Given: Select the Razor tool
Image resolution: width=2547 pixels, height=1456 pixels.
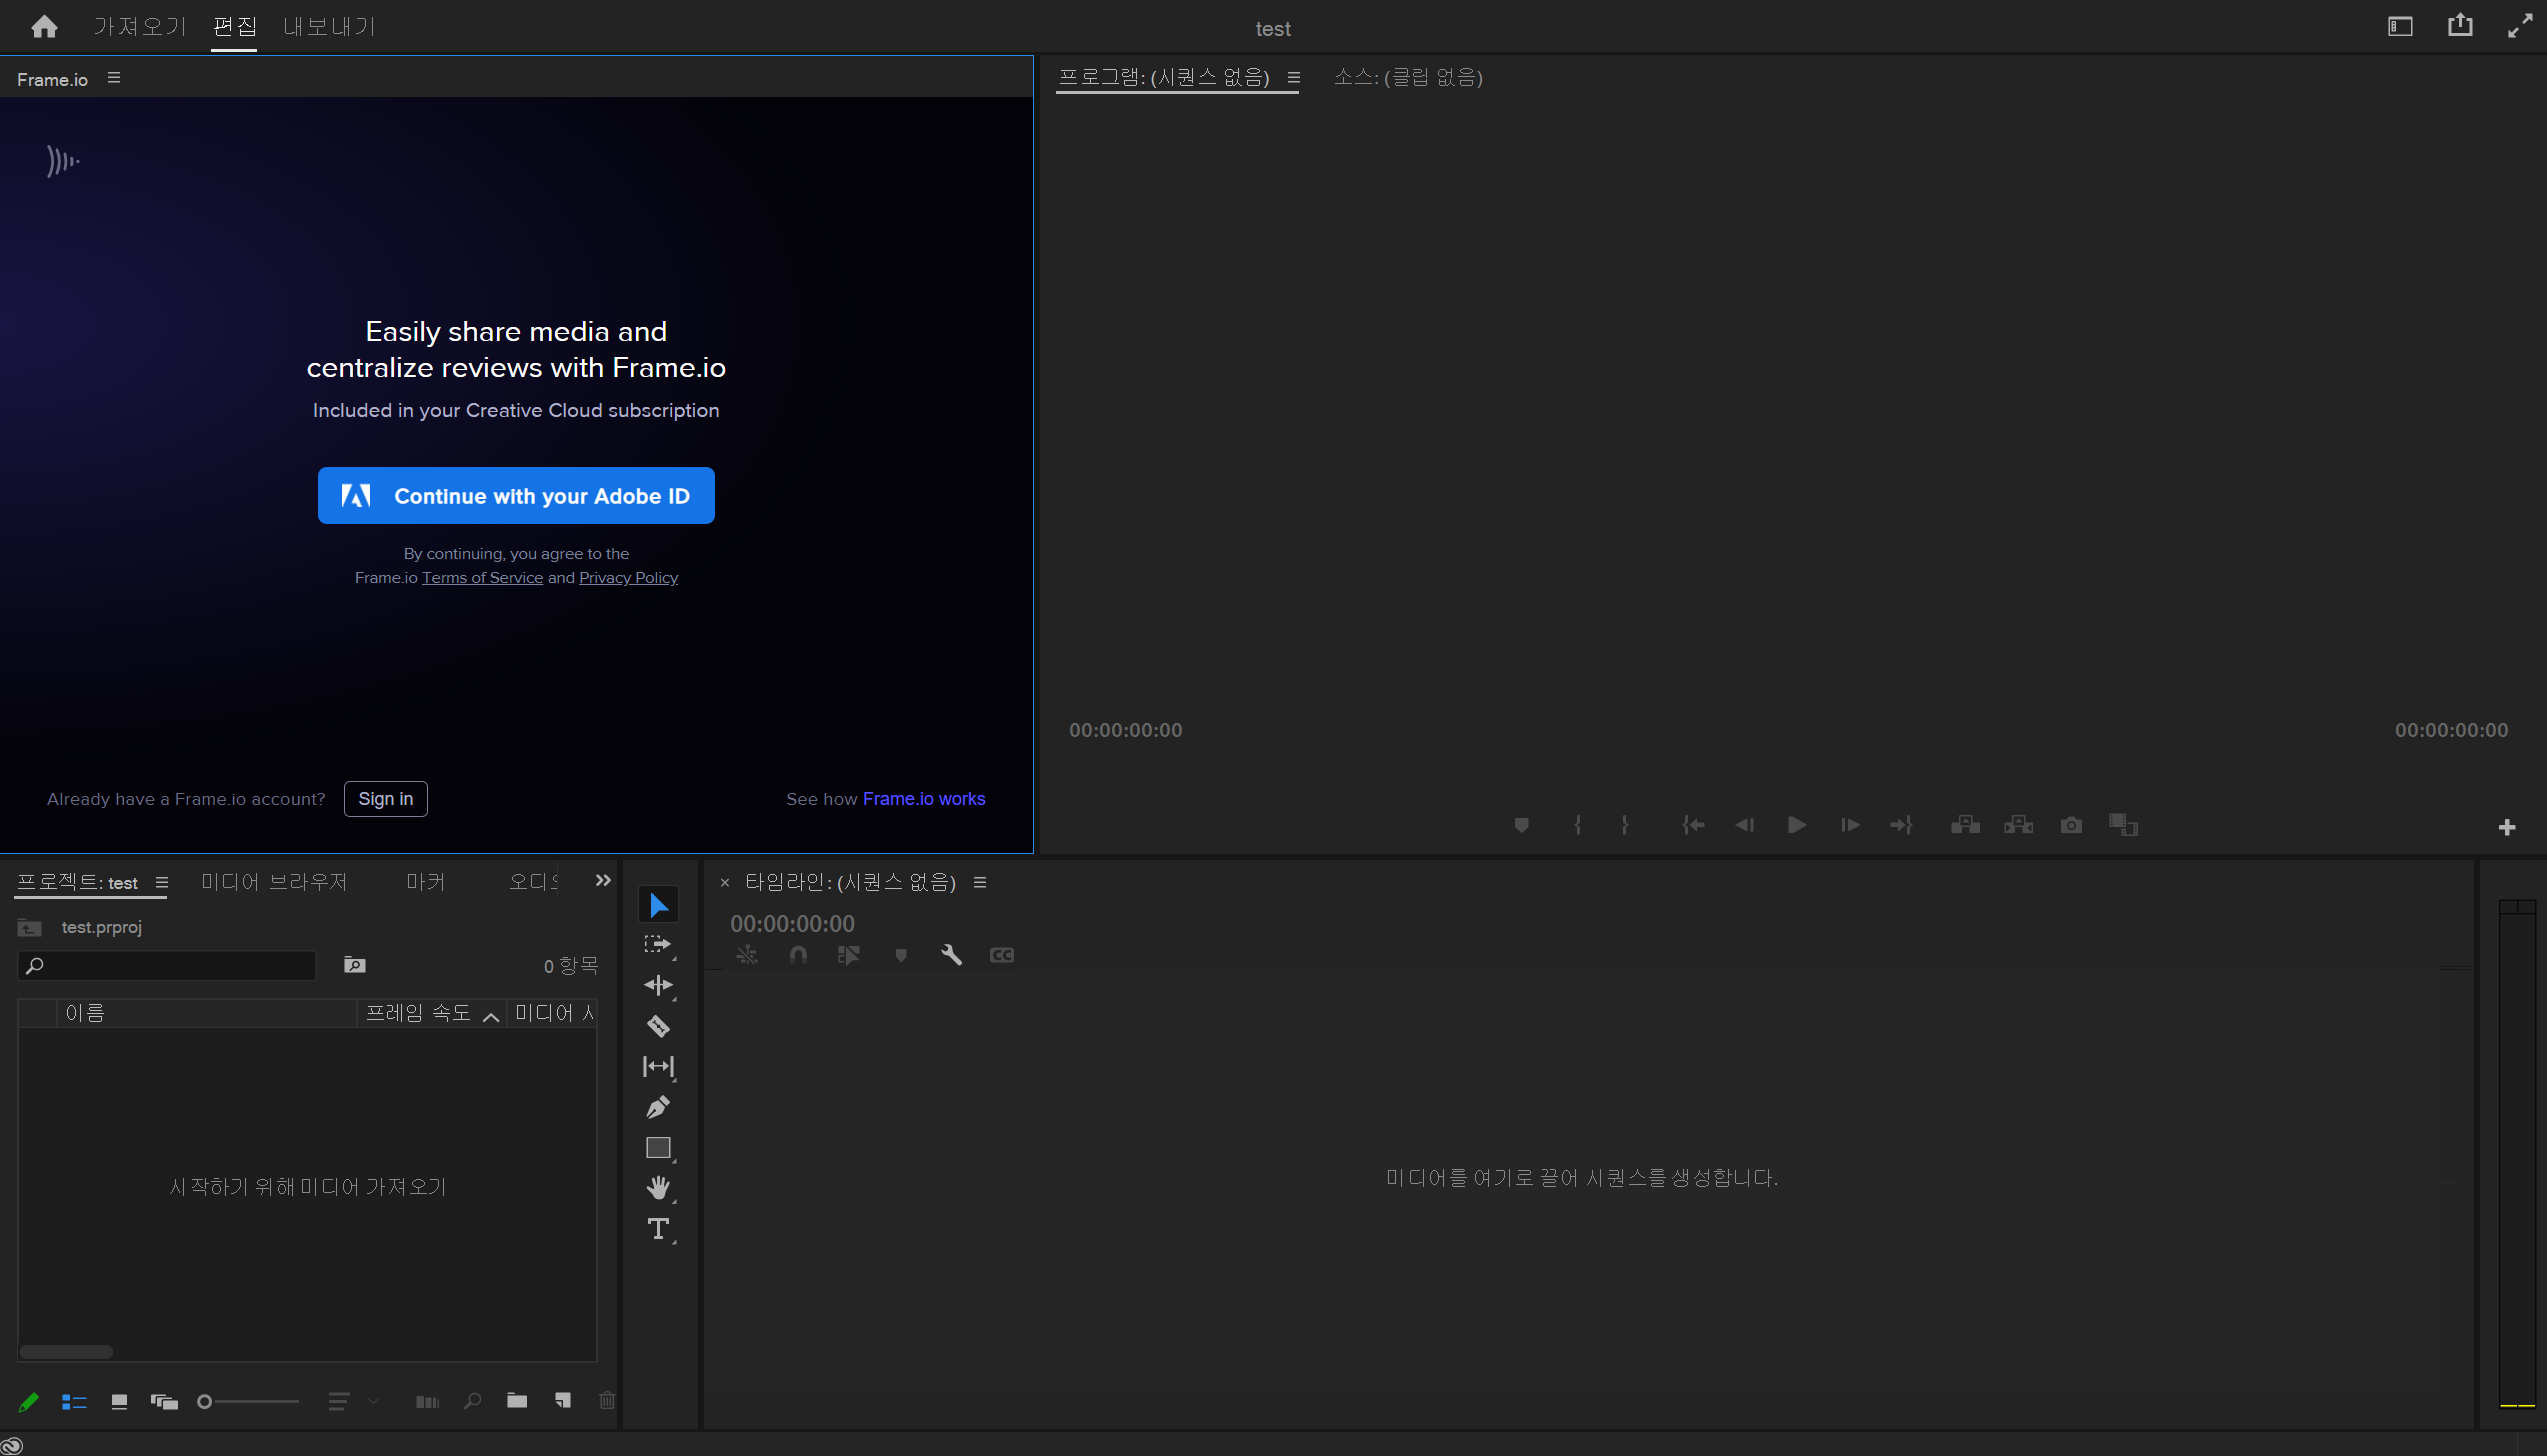Looking at the screenshot, I should pyautogui.click(x=658, y=1026).
